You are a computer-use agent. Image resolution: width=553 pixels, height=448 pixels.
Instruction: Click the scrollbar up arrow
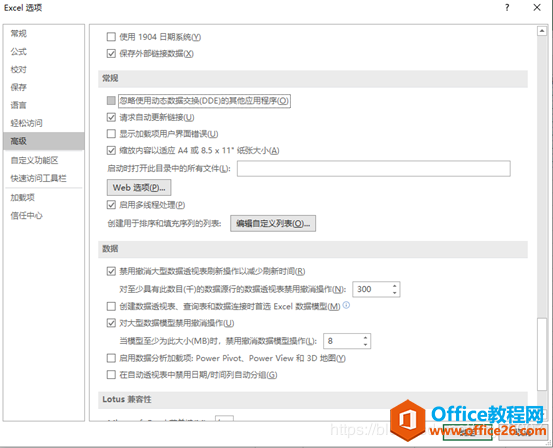[x=542, y=31]
